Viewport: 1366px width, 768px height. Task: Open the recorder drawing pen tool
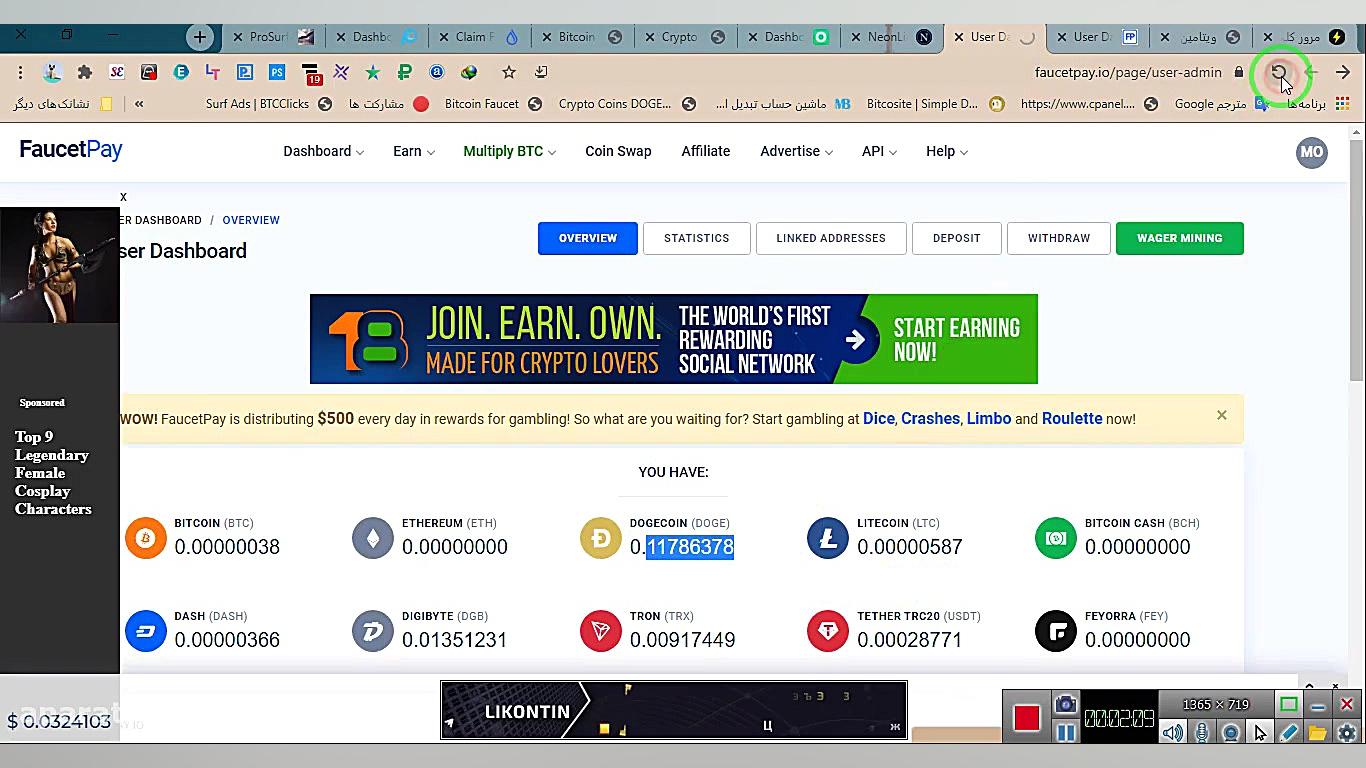click(1289, 732)
